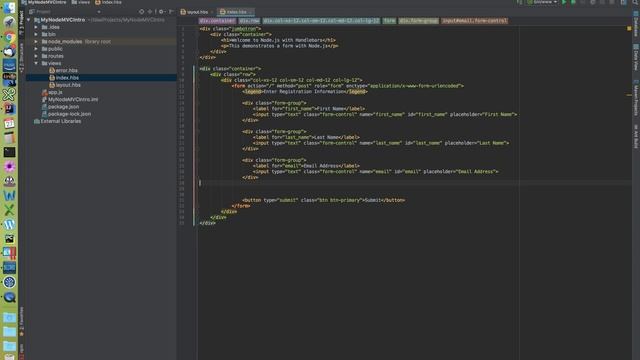This screenshot has height=360, width=640.
Task: Open the Terminal app in dock
Action: [9, 152]
